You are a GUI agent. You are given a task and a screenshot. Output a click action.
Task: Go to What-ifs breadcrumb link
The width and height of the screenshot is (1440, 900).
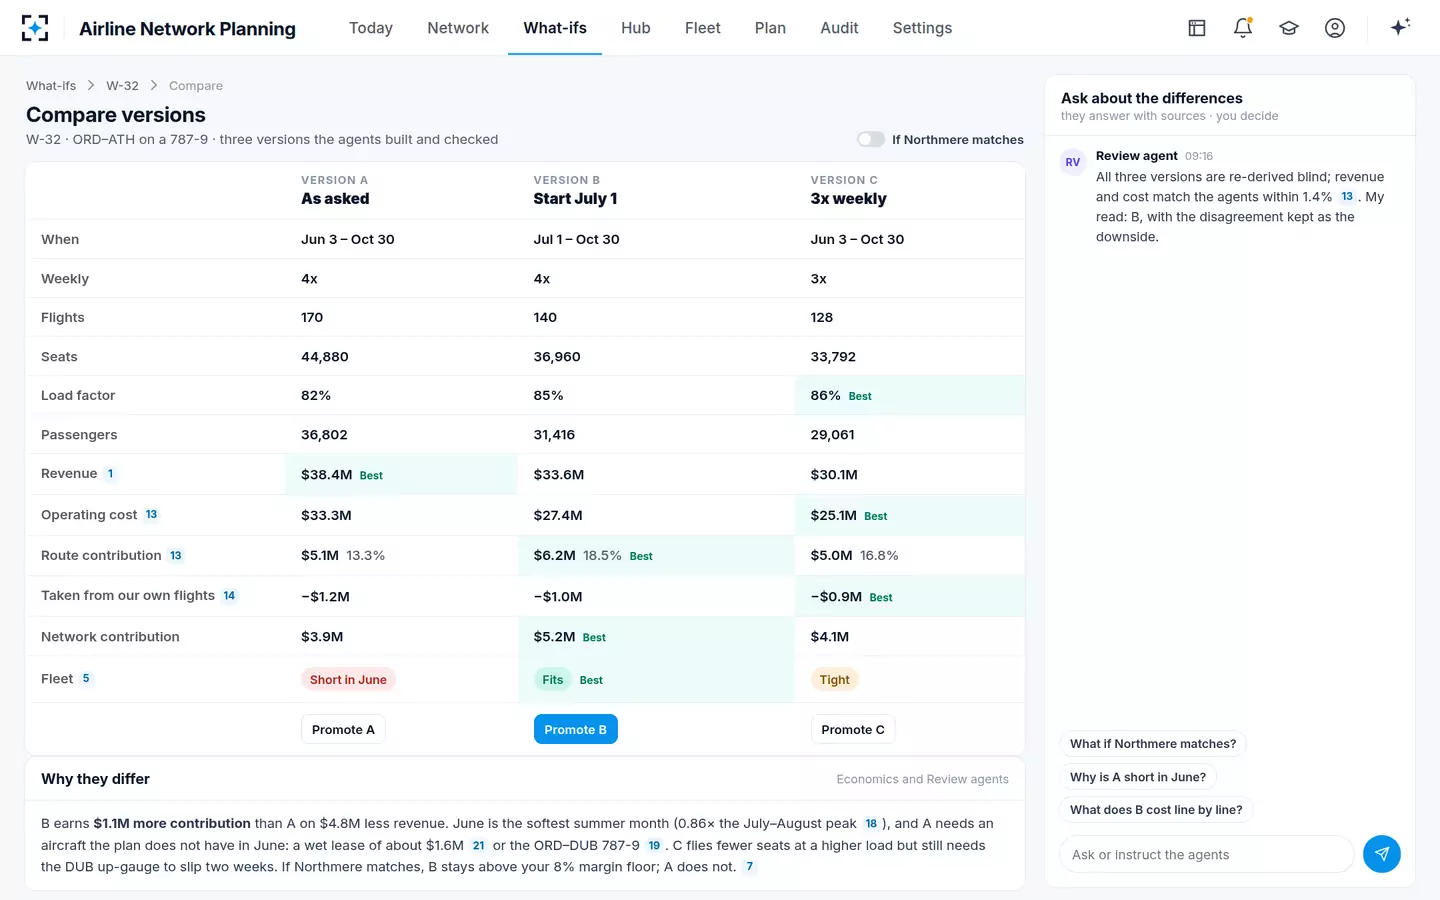tap(51, 86)
